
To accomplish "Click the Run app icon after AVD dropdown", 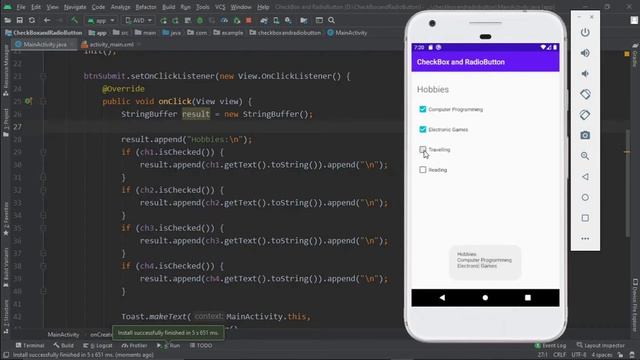I will coord(164,20).
